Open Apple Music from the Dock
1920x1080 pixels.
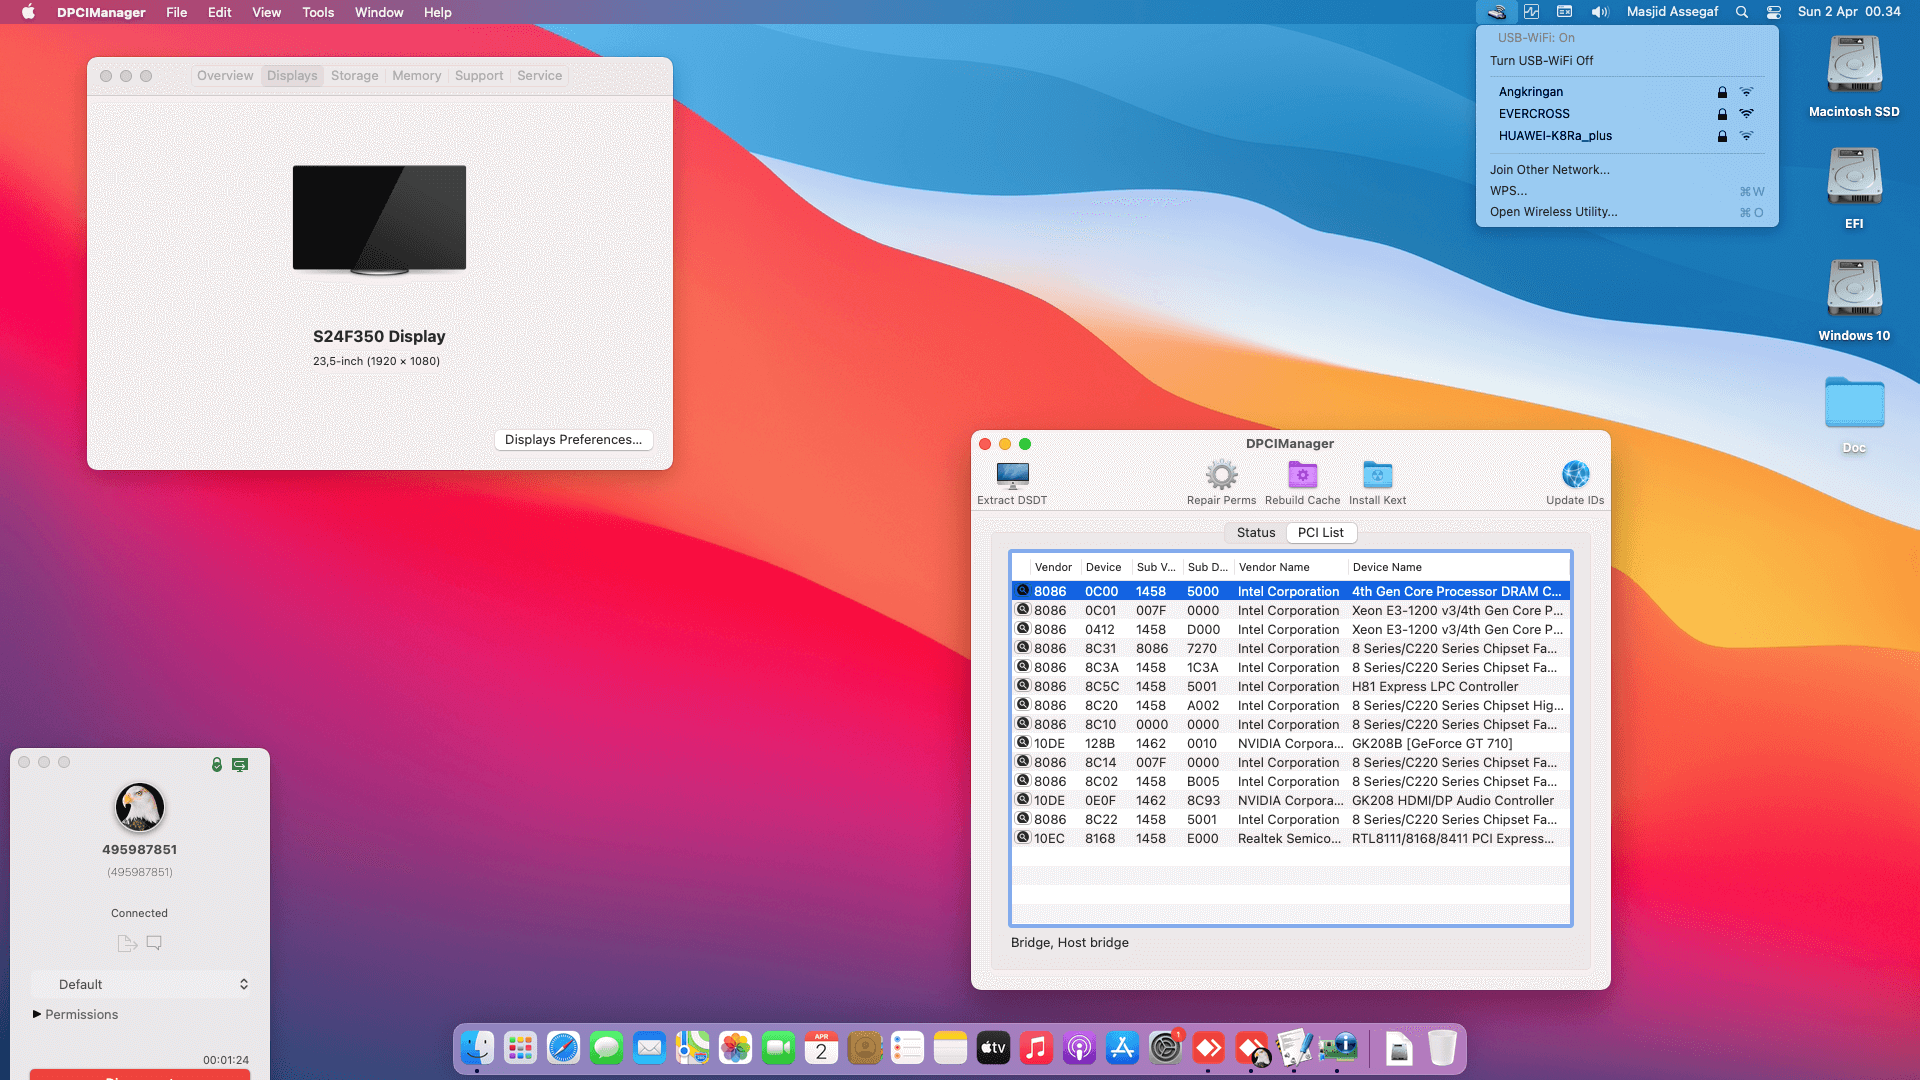1036,1048
